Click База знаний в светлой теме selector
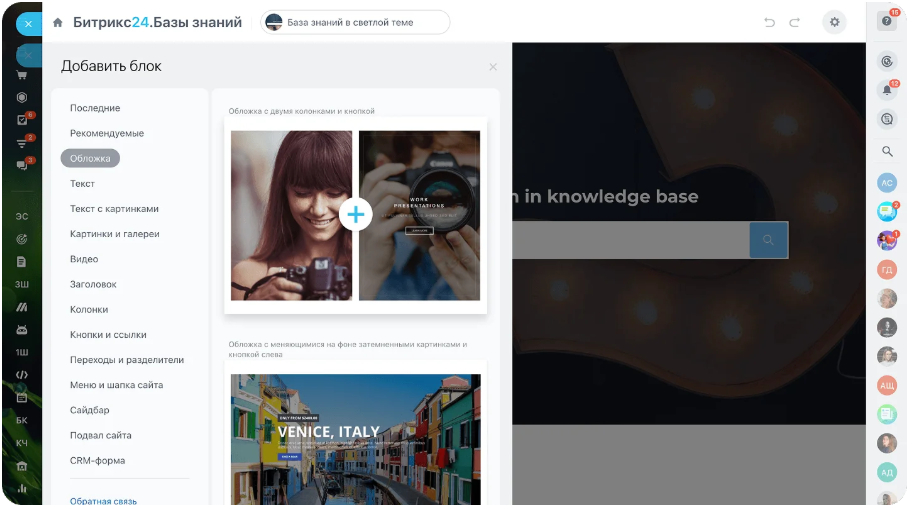Image resolution: width=913 pixels, height=509 pixels. 355,22
